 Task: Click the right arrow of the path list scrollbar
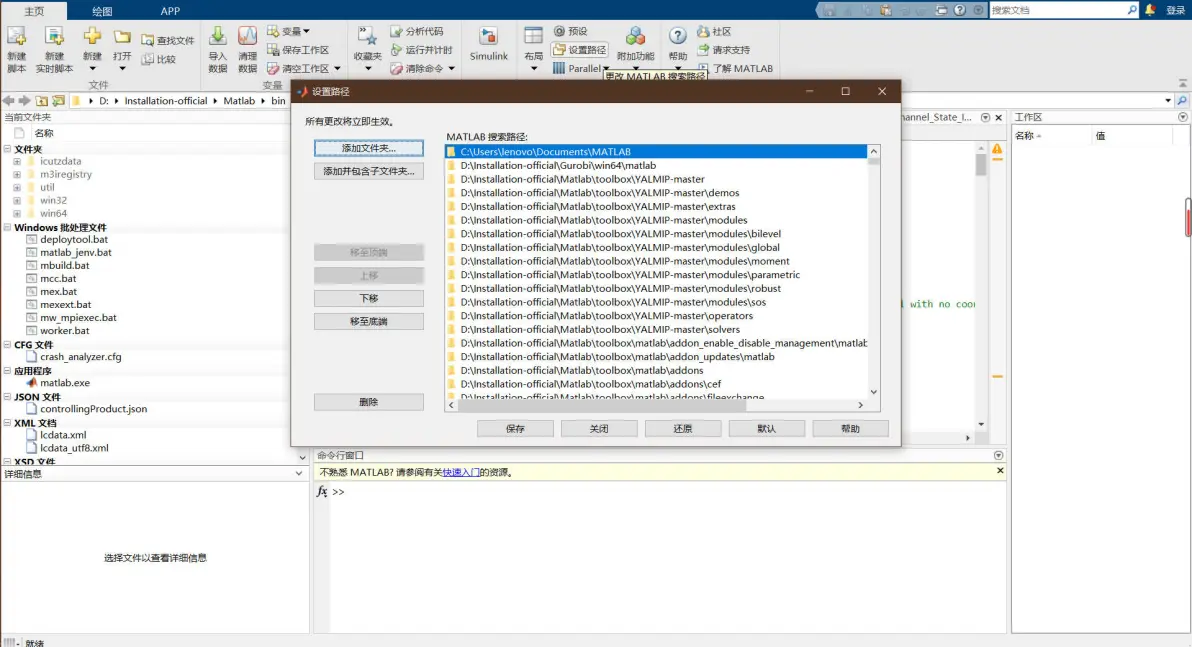(x=861, y=405)
